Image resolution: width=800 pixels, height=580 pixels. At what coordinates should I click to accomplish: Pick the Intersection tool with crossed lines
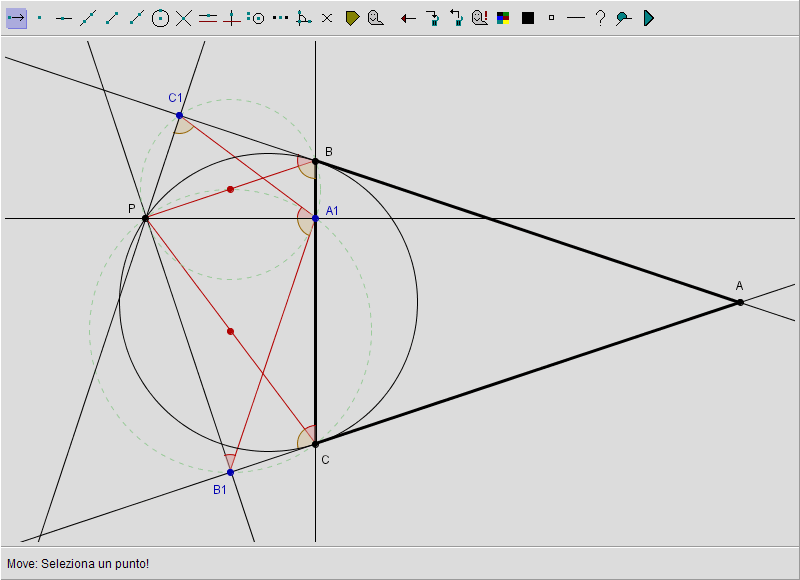(x=184, y=18)
